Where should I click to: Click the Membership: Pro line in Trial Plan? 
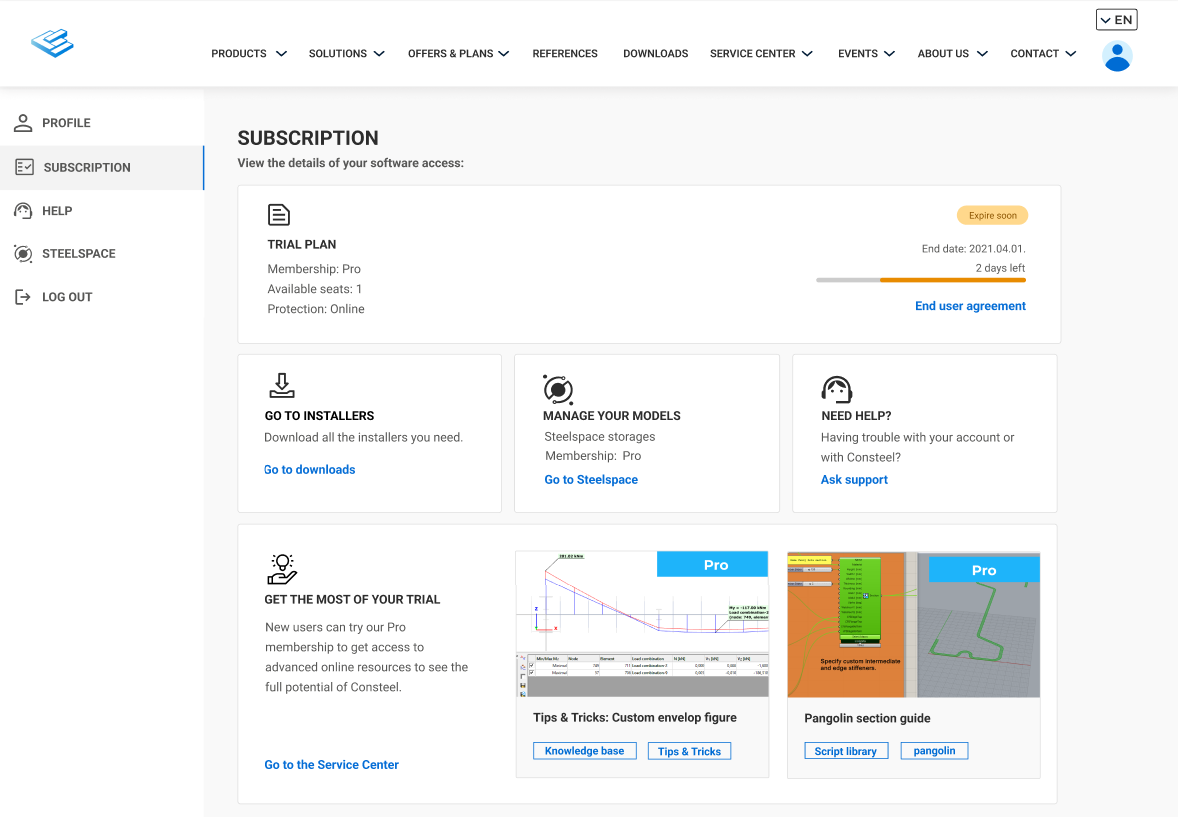[314, 269]
